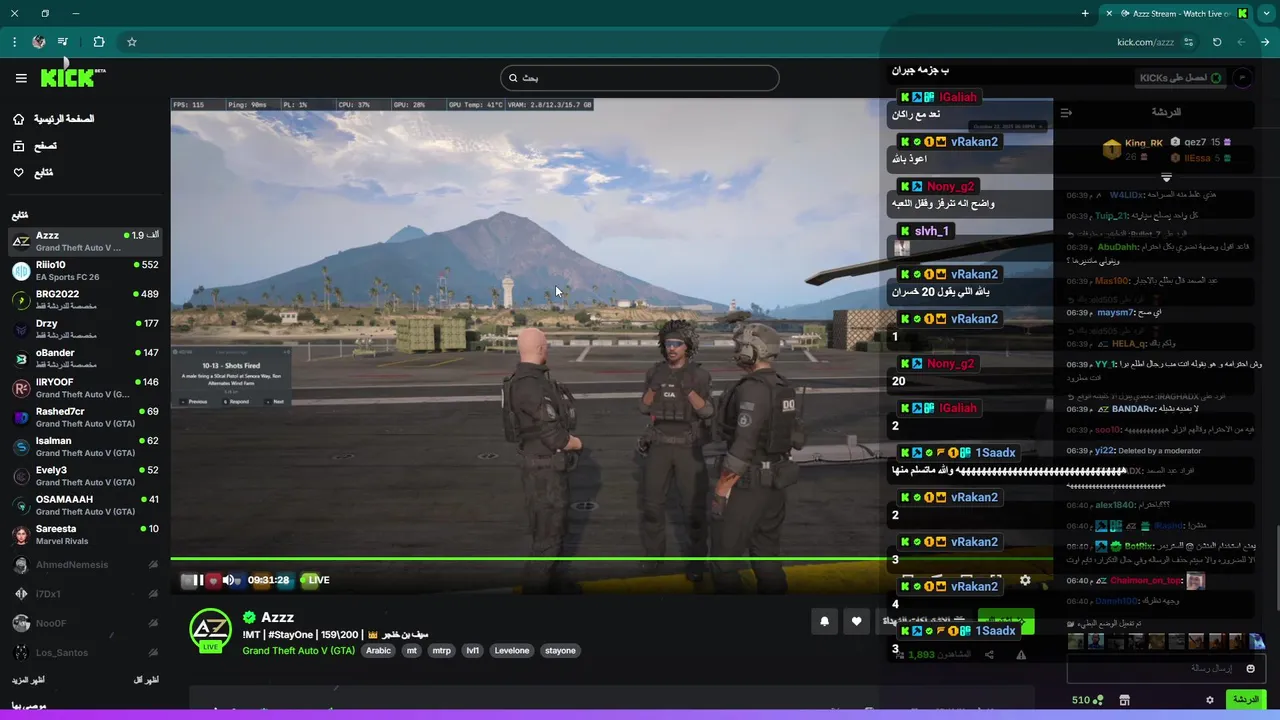Open oBander channel from sidebar
This screenshot has height=720, width=1280.
(x=85, y=358)
